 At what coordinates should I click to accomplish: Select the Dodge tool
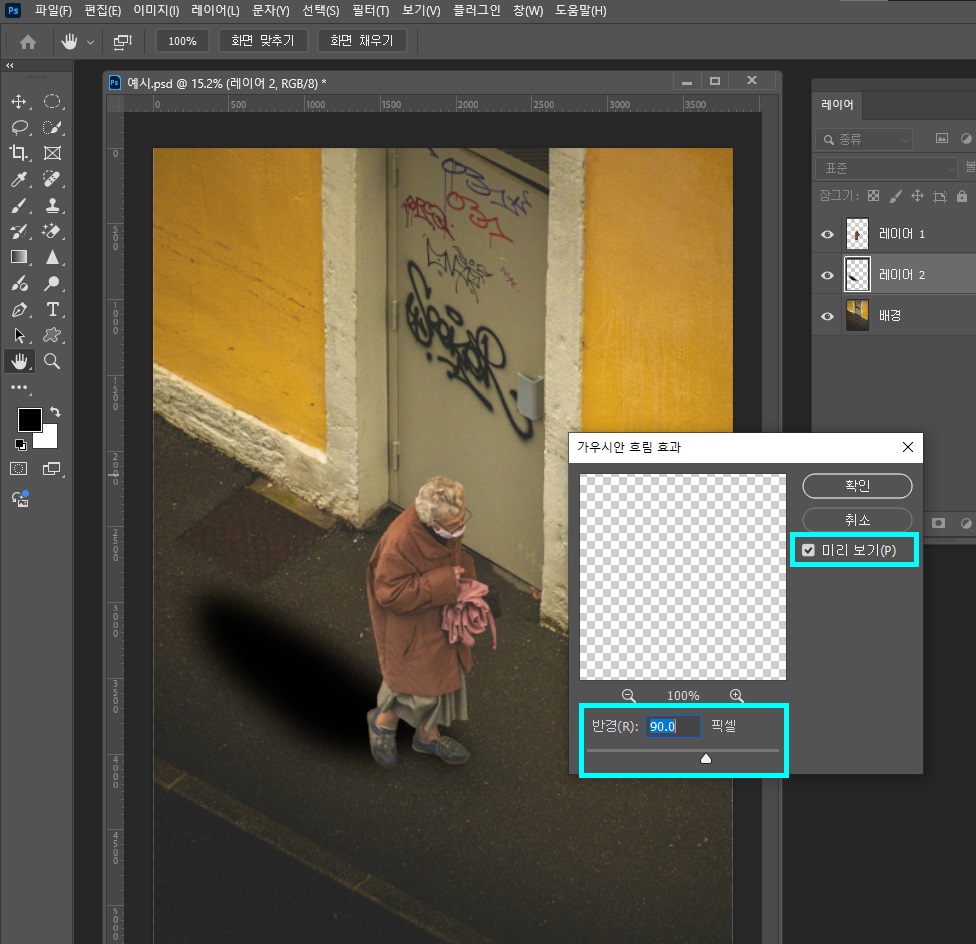tap(52, 284)
